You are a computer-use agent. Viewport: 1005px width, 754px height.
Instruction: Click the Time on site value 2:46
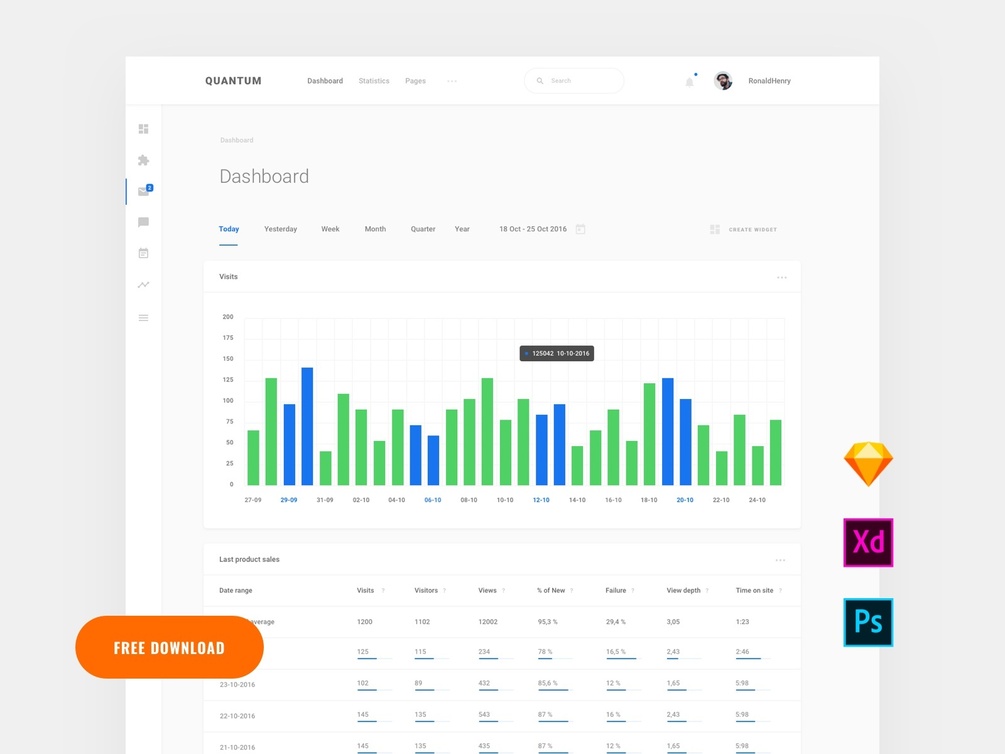pyautogui.click(x=742, y=652)
